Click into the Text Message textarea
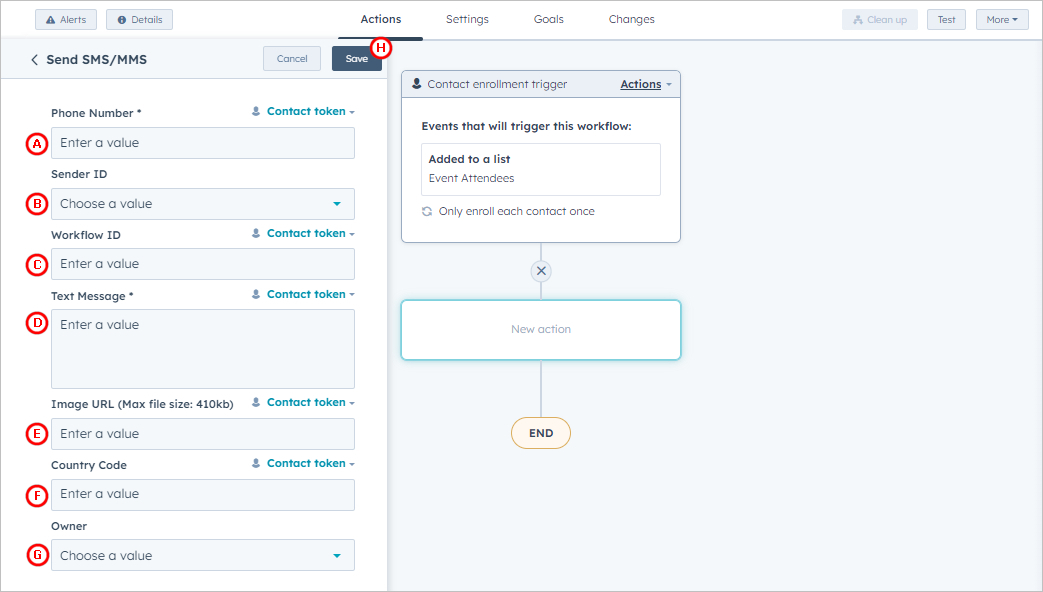This screenshot has width=1043, height=592. pos(203,349)
